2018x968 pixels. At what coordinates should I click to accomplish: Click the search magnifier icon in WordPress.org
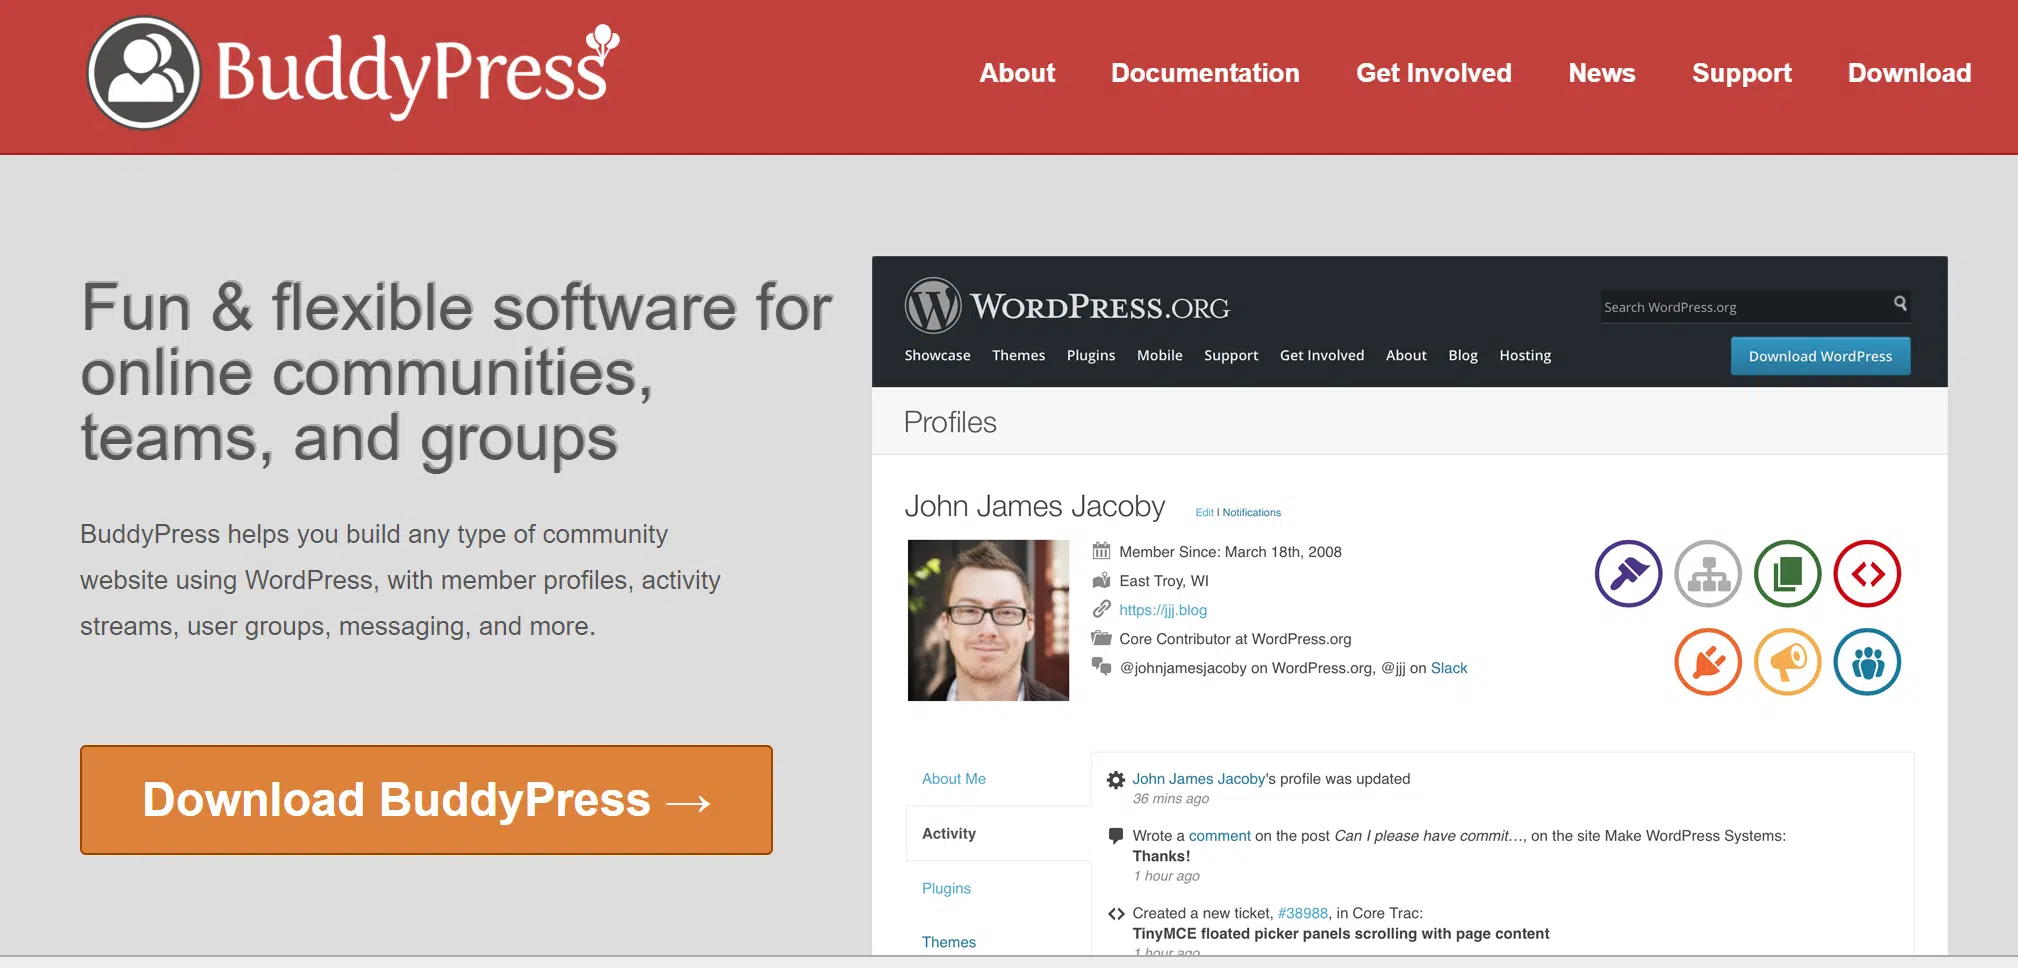pos(1900,303)
